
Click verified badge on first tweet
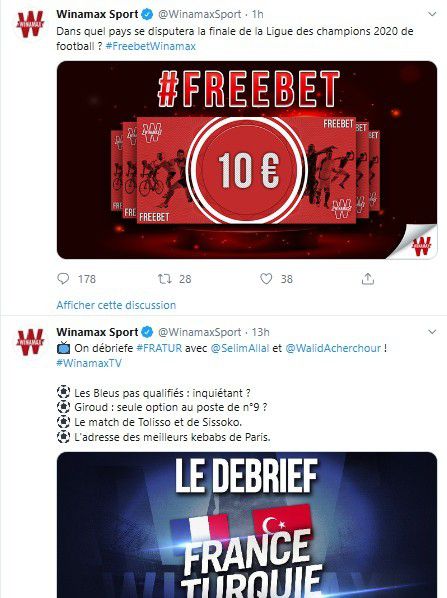[147, 14]
